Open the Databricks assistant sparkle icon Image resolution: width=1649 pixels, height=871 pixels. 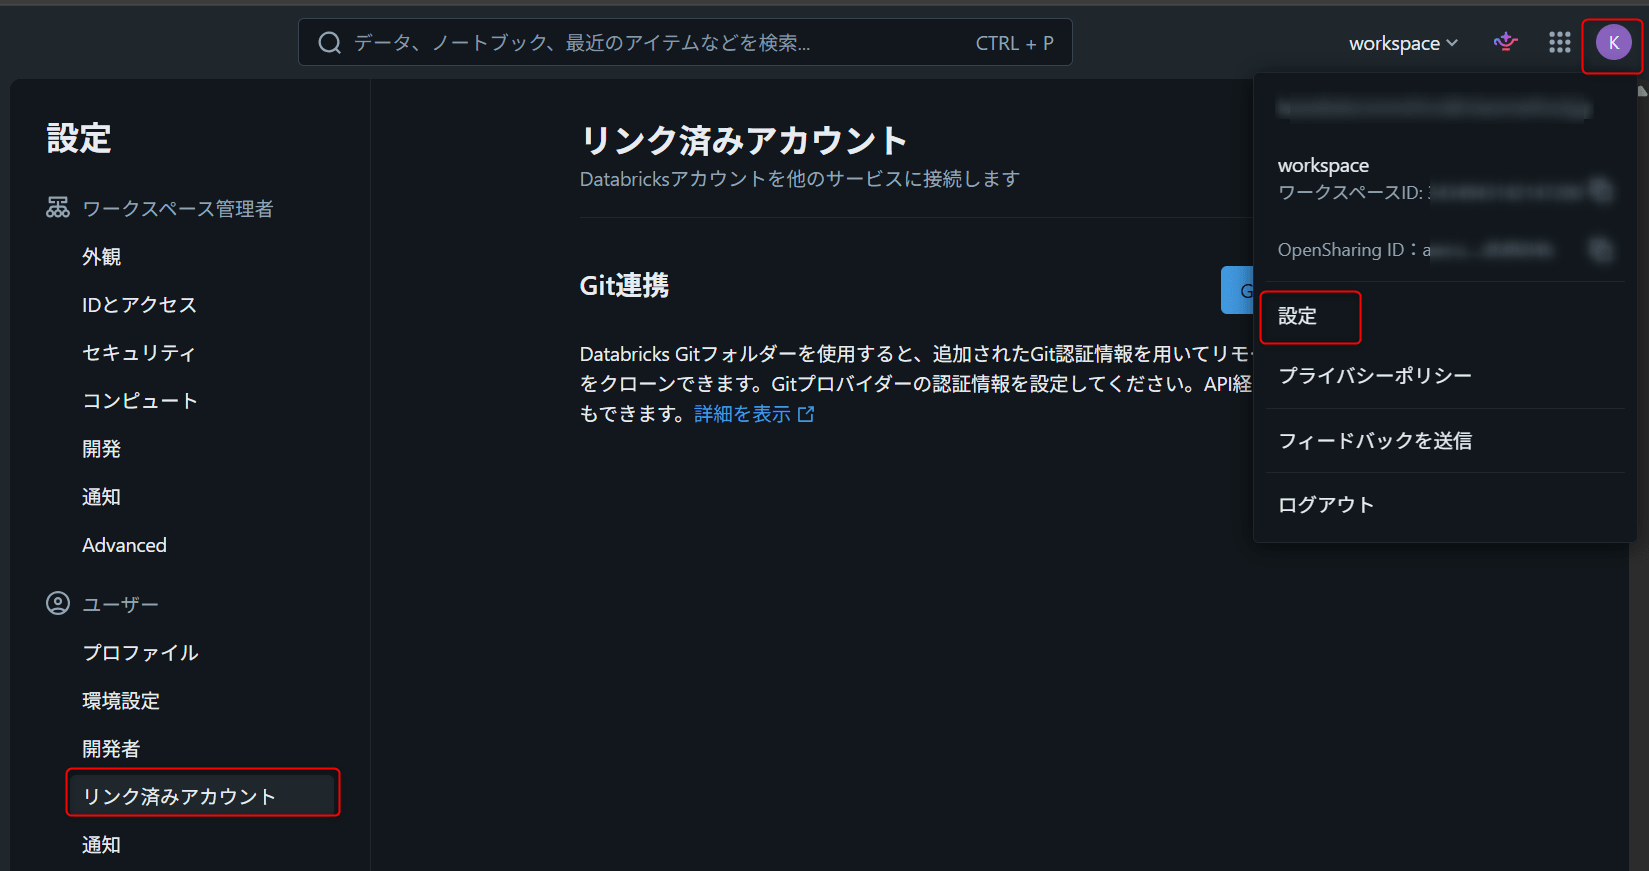(1505, 42)
